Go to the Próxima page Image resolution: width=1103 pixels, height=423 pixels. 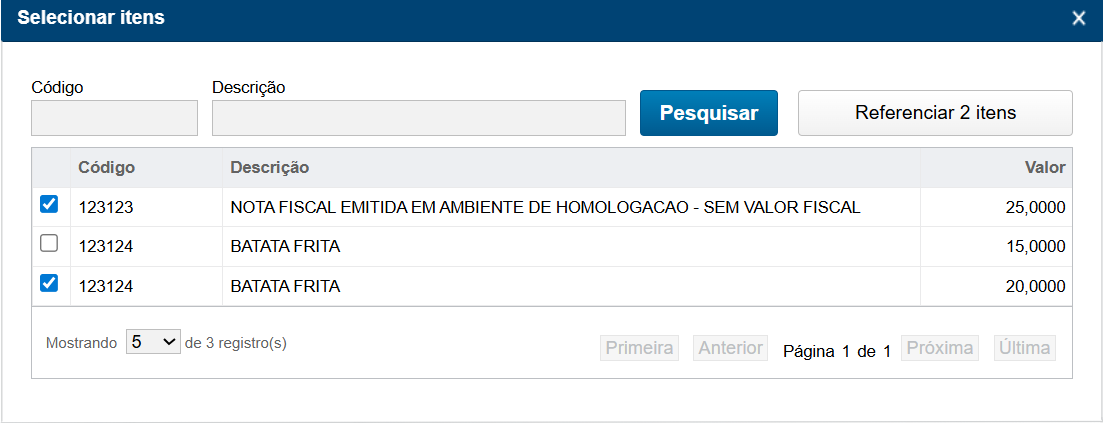(x=939, y=348)
